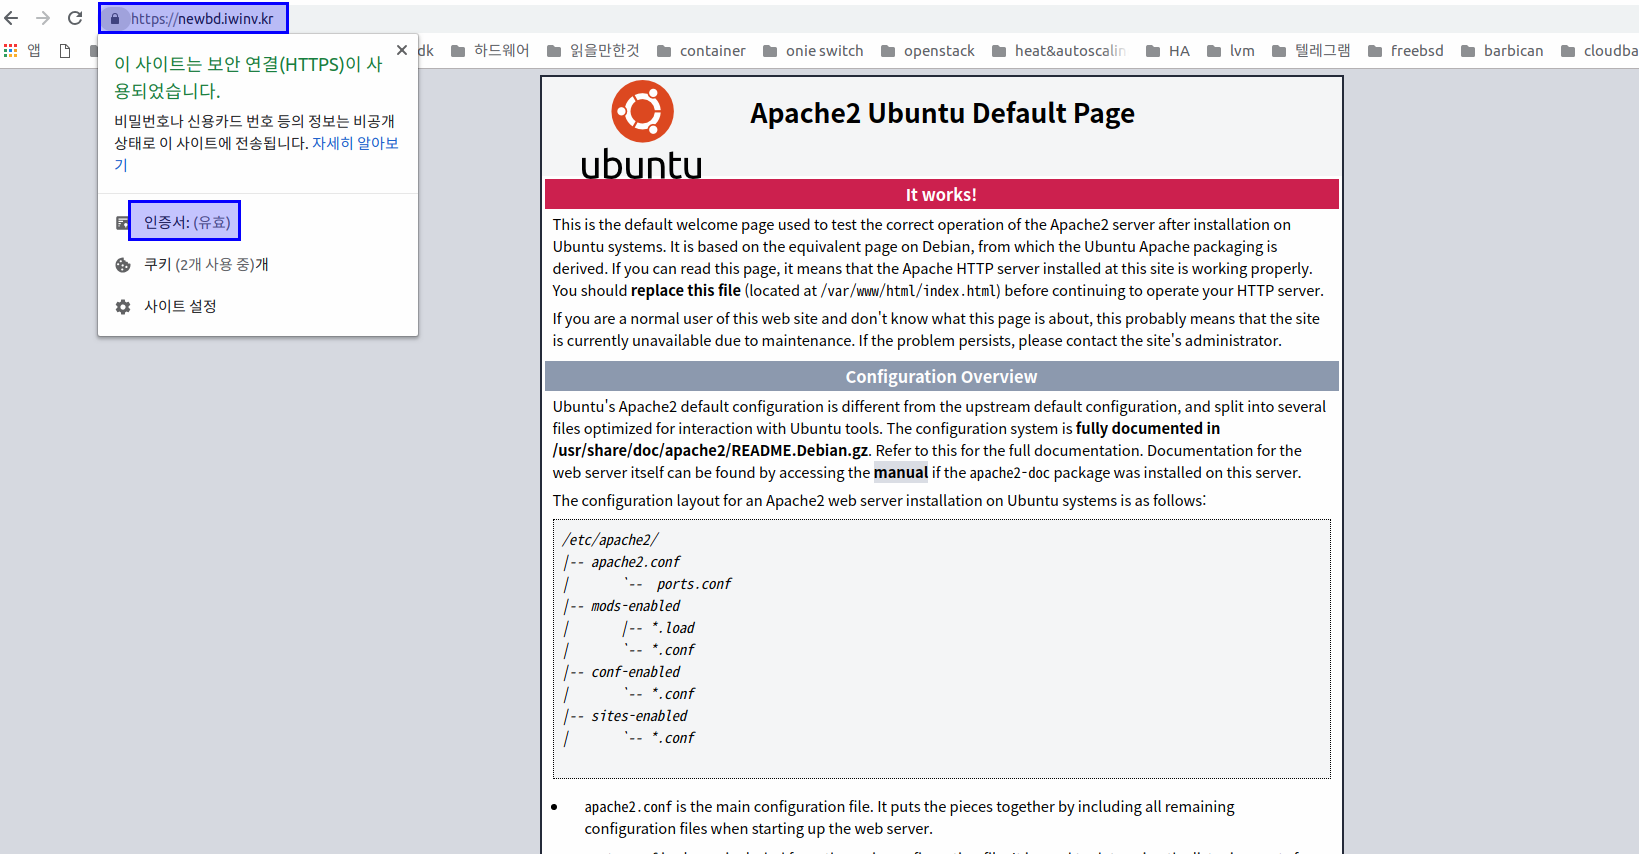Viewport: 1639px width, 854px height.
Task: Open the lvm bookmark folder
Action: 1231,50
